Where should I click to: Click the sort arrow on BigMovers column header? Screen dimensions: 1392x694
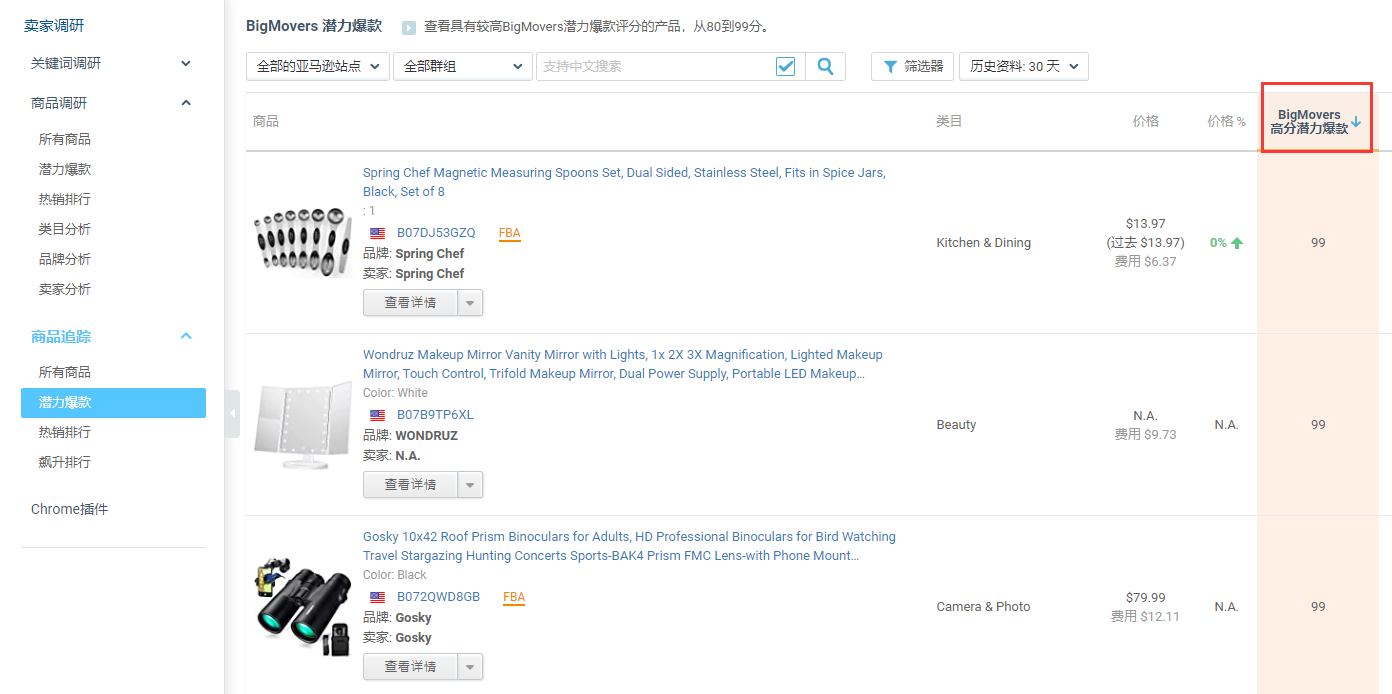coord(1356,122)
